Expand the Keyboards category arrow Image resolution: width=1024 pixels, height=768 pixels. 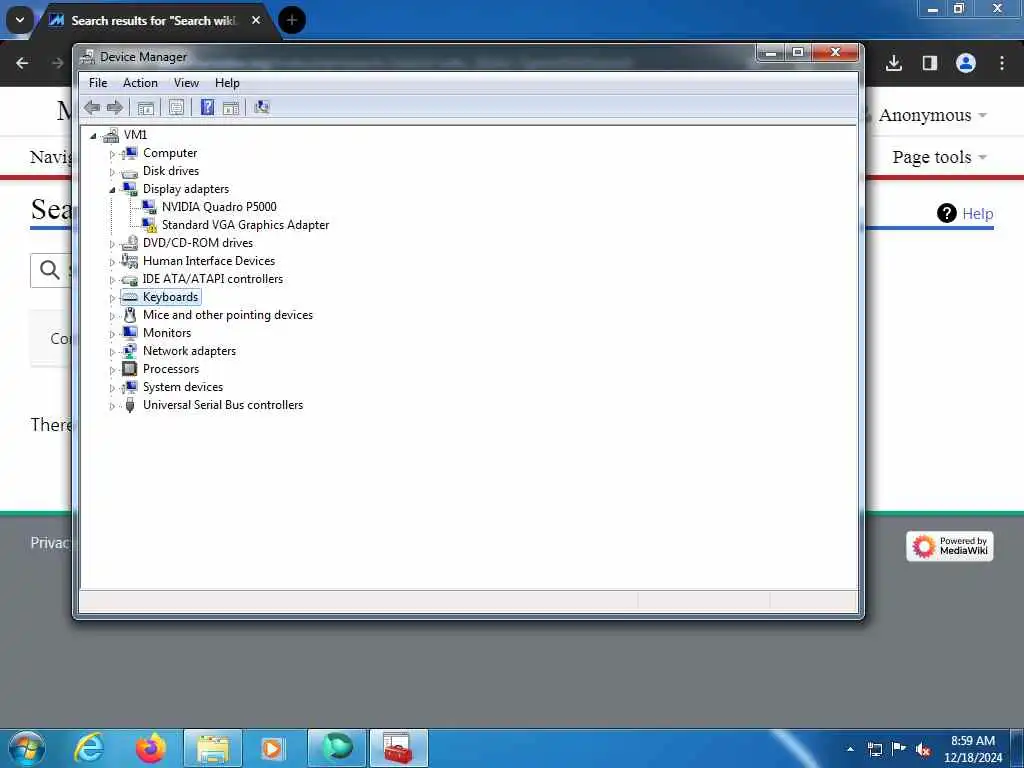112,298
